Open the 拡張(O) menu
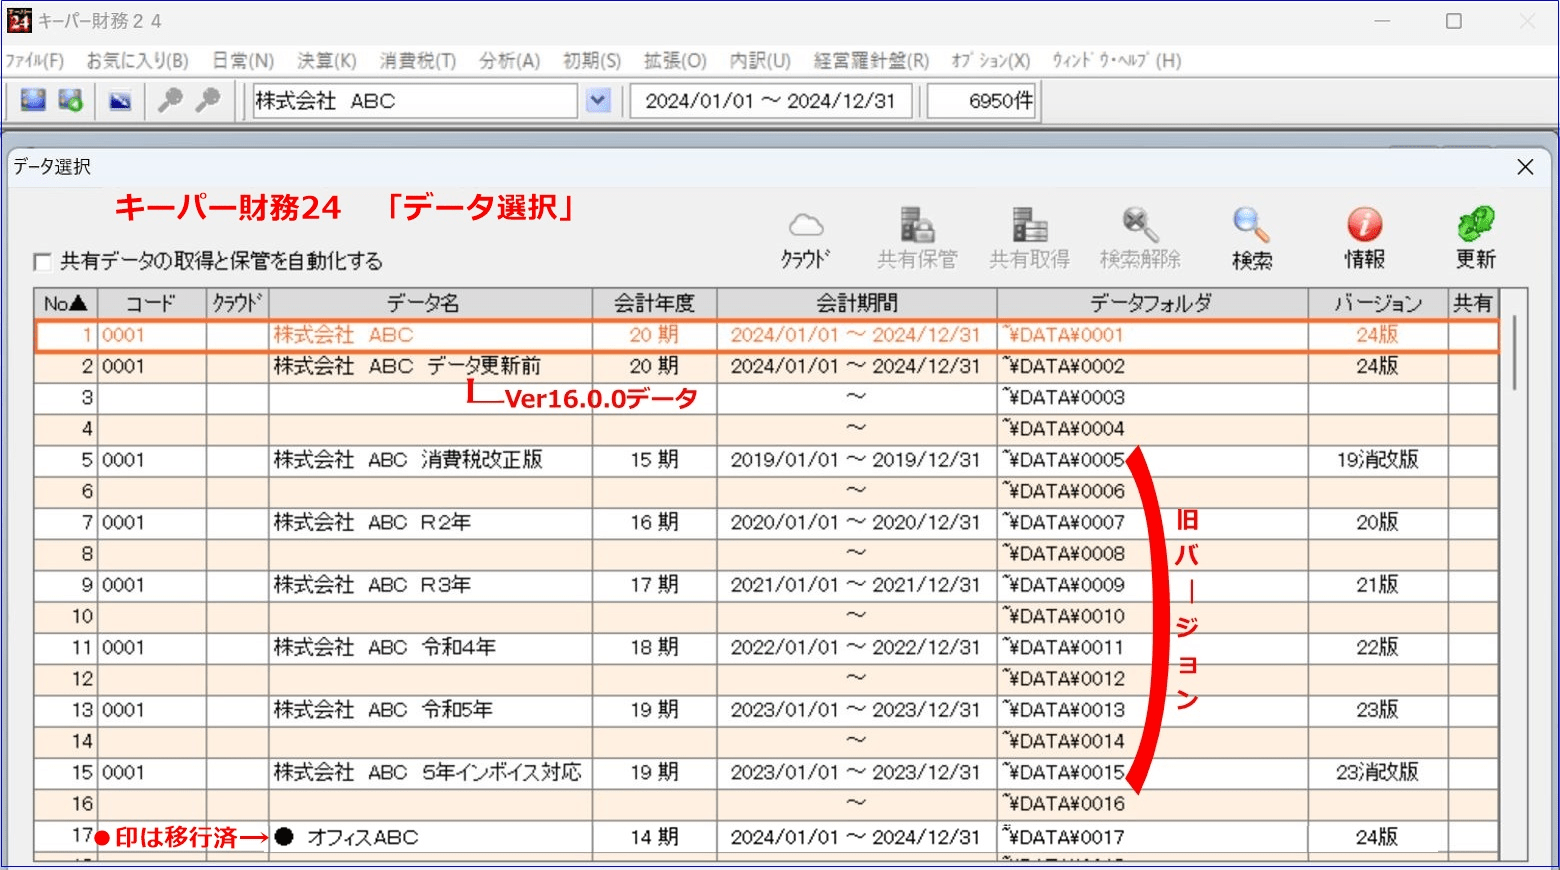 (x=675, y=61)
